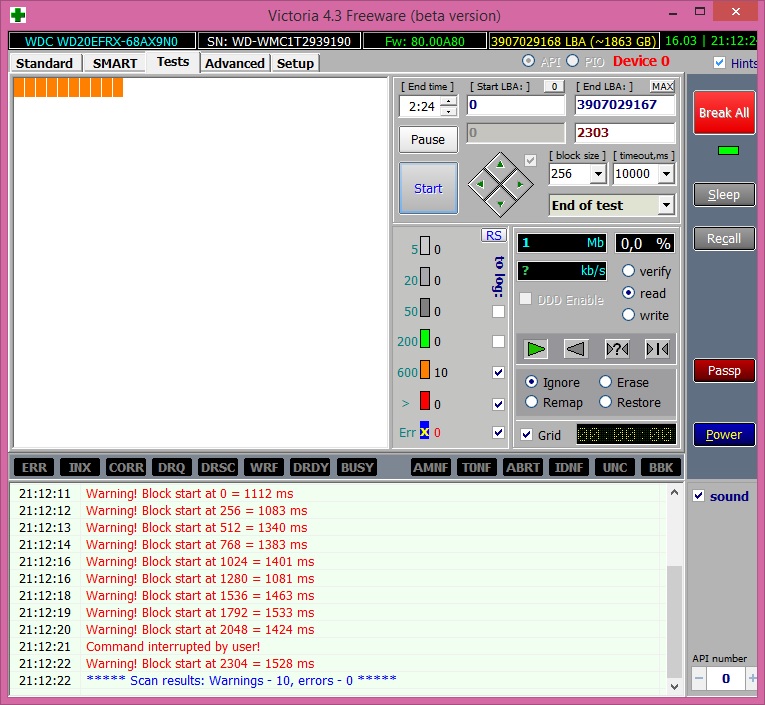Viewport: 765px width, 705px height.
Task: Click the green cross application icon
Action: click(18, 15)
